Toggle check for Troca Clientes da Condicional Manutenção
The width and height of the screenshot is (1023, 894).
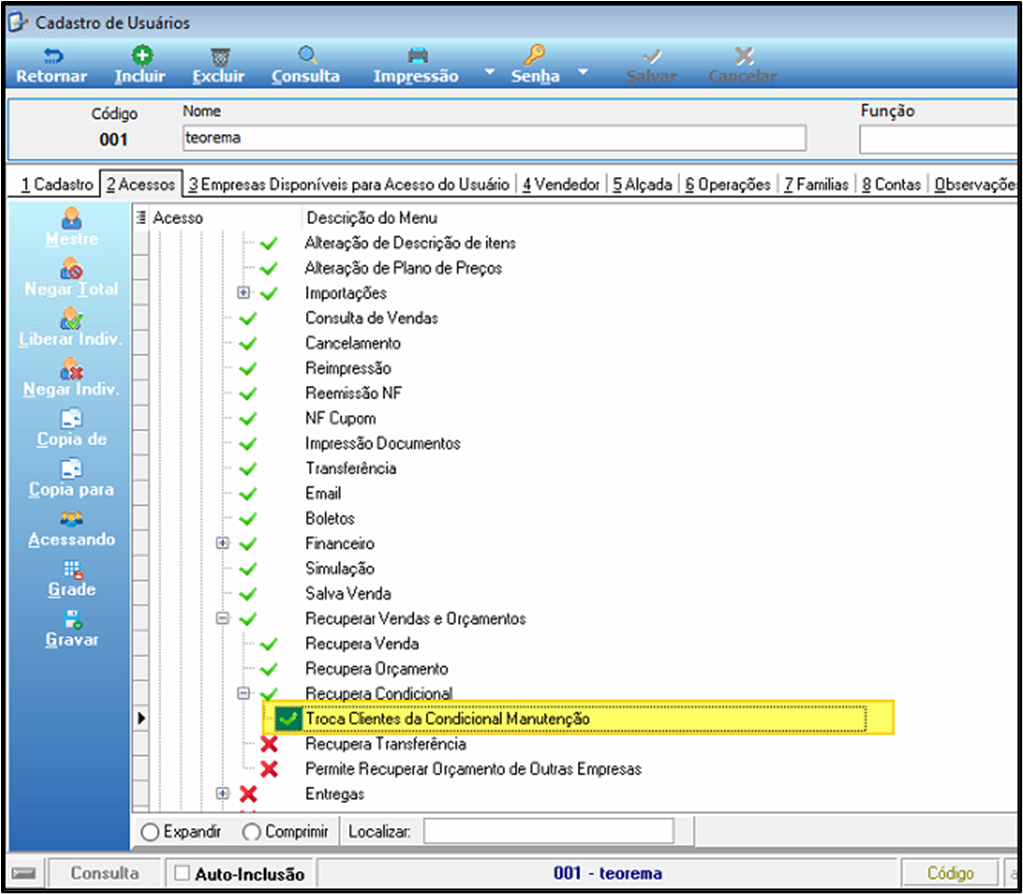288,719
